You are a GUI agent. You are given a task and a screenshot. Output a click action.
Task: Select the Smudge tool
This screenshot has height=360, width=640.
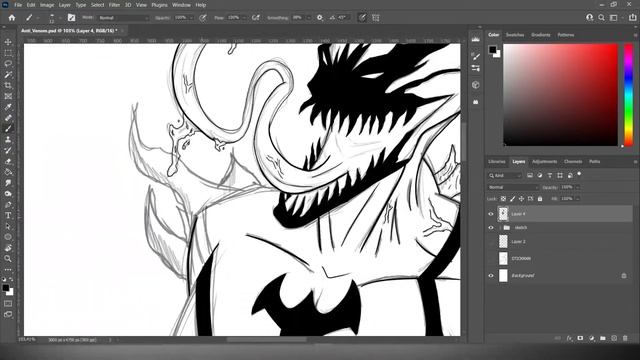pyautogui.click(x=8, y=183)
